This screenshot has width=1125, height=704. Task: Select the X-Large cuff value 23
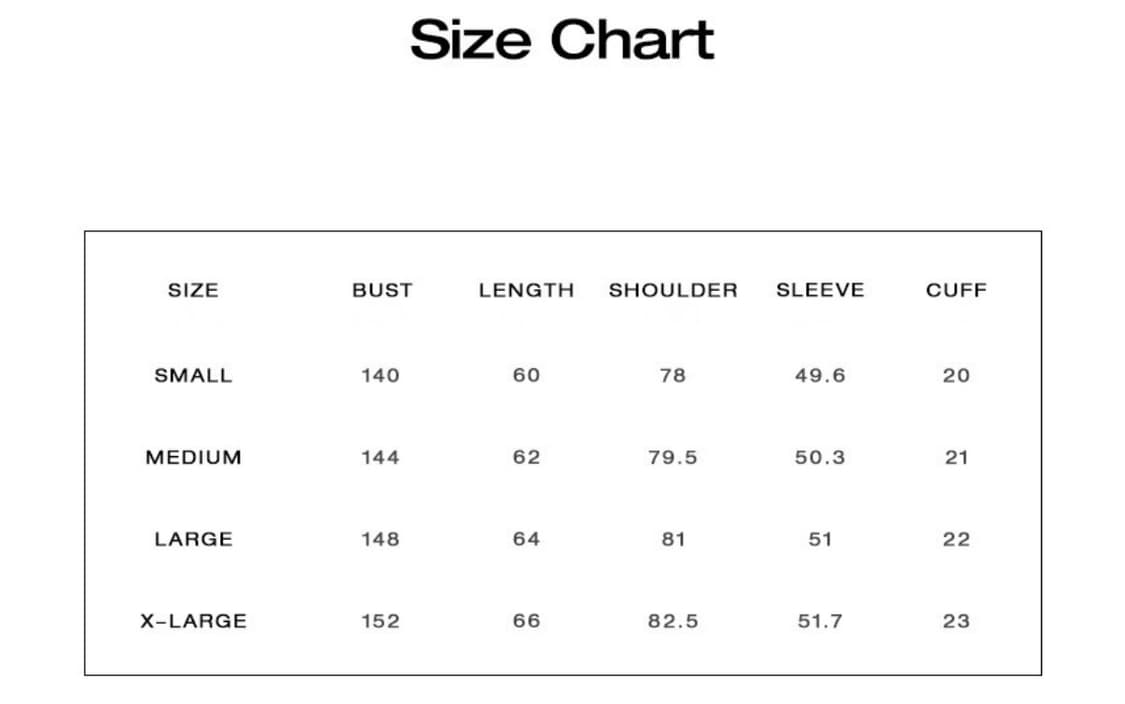(956, 621)
